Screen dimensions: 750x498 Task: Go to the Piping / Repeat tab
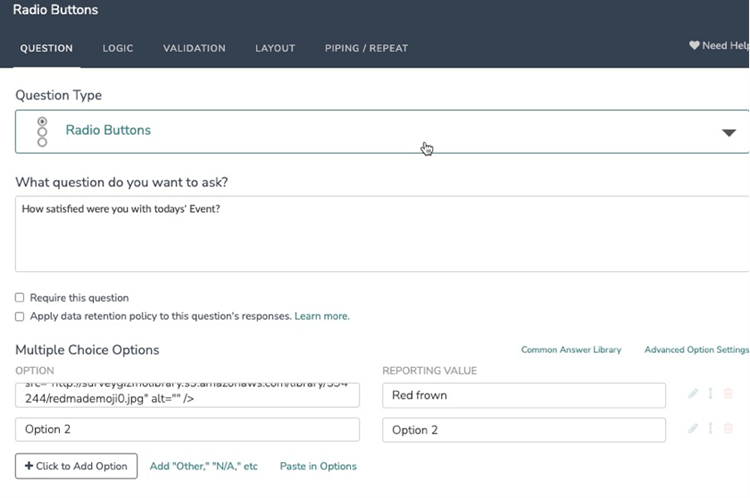pos(366,48)
